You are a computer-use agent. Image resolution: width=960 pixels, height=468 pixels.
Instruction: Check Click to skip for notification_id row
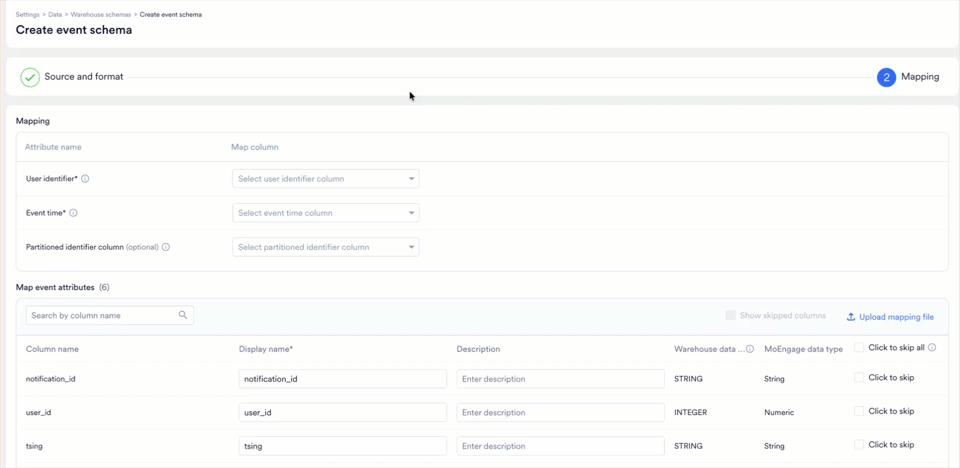859,377
